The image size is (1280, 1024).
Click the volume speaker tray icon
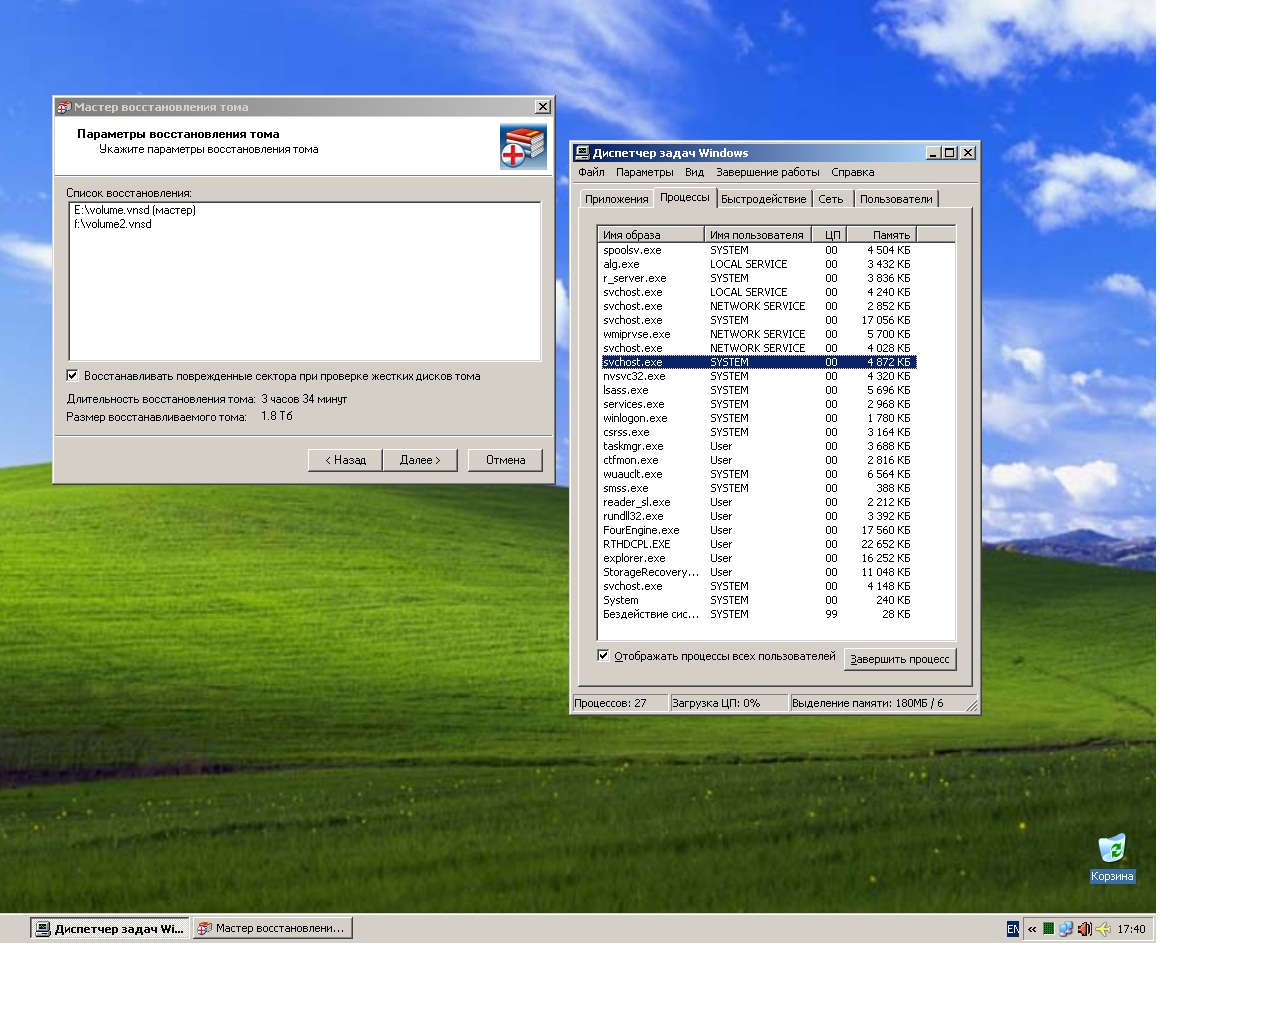click(x=1084, y=929)
